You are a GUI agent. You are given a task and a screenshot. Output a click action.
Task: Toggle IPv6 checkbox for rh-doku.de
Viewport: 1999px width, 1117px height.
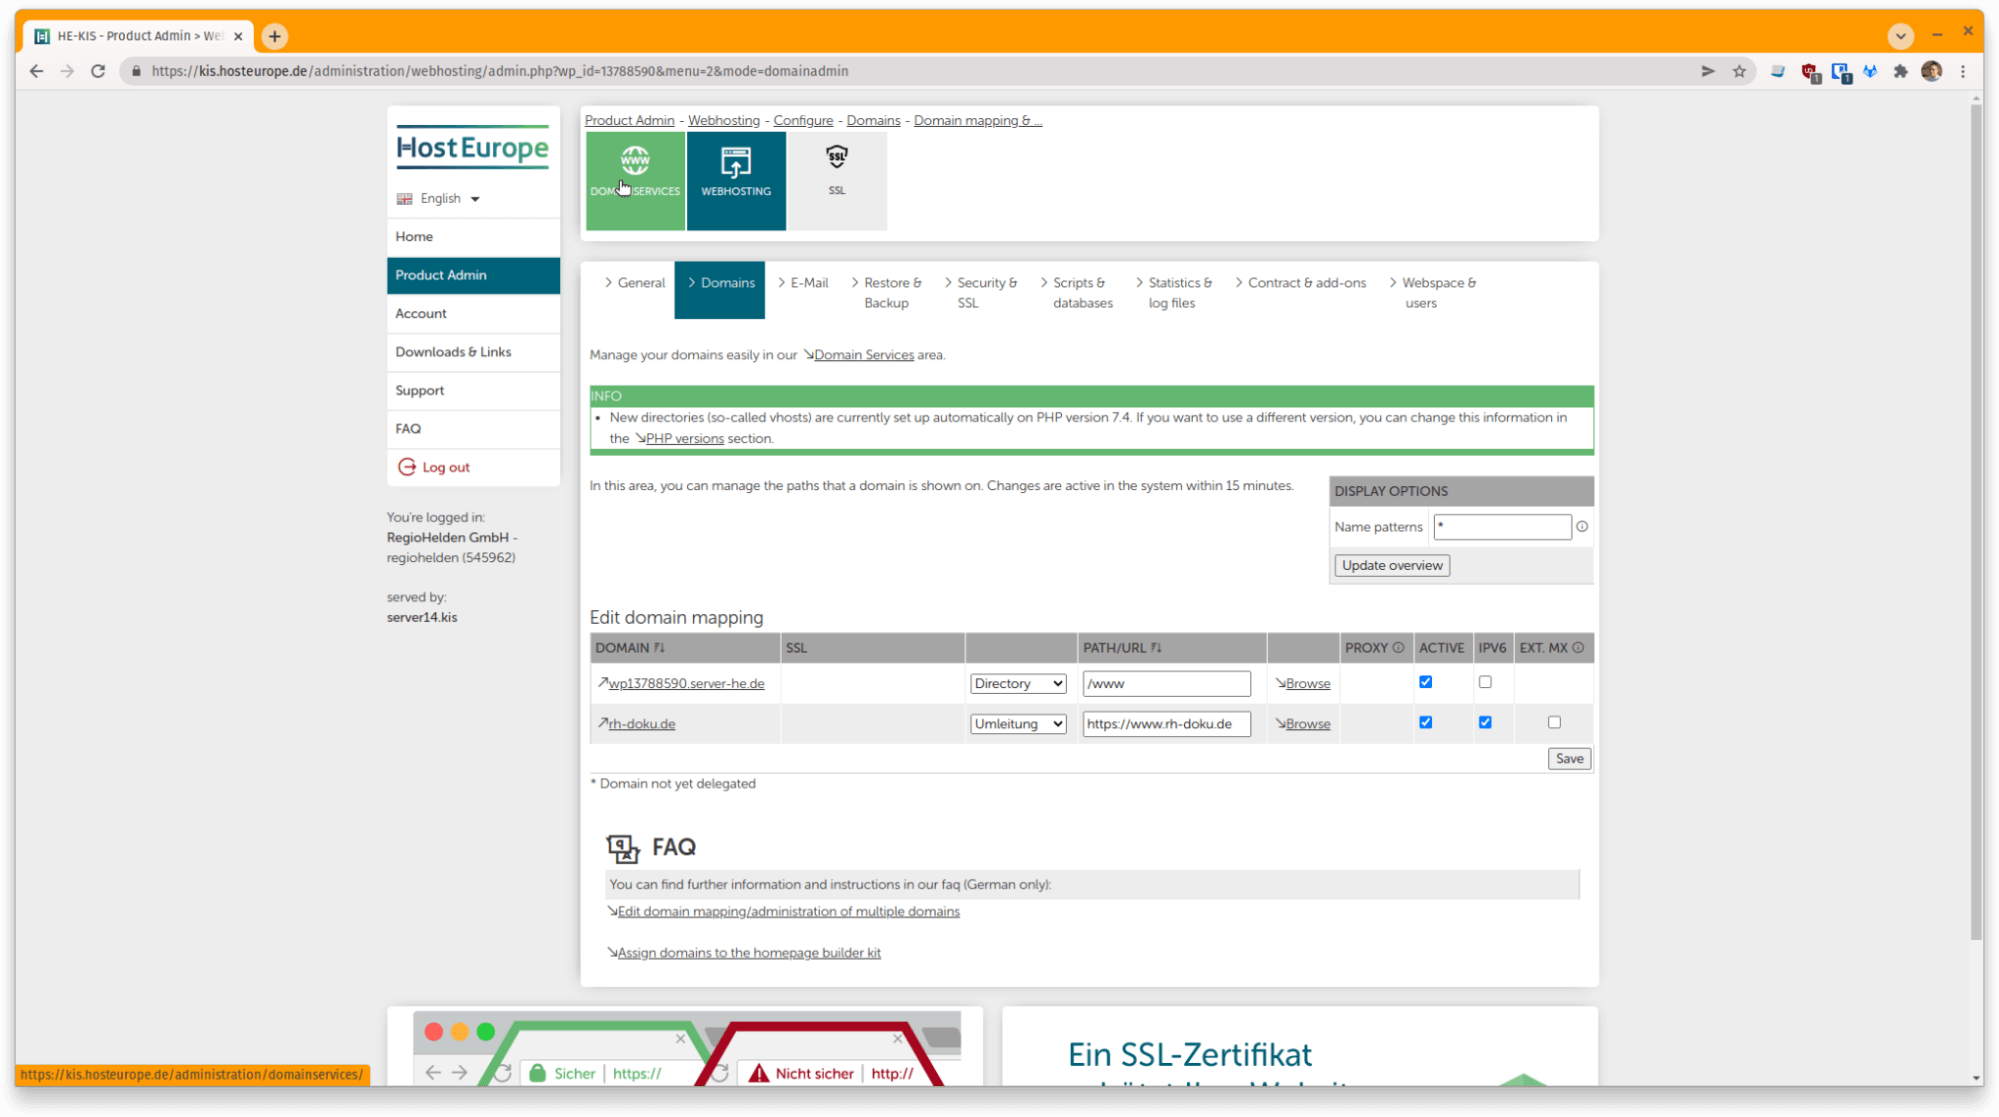1485,722
